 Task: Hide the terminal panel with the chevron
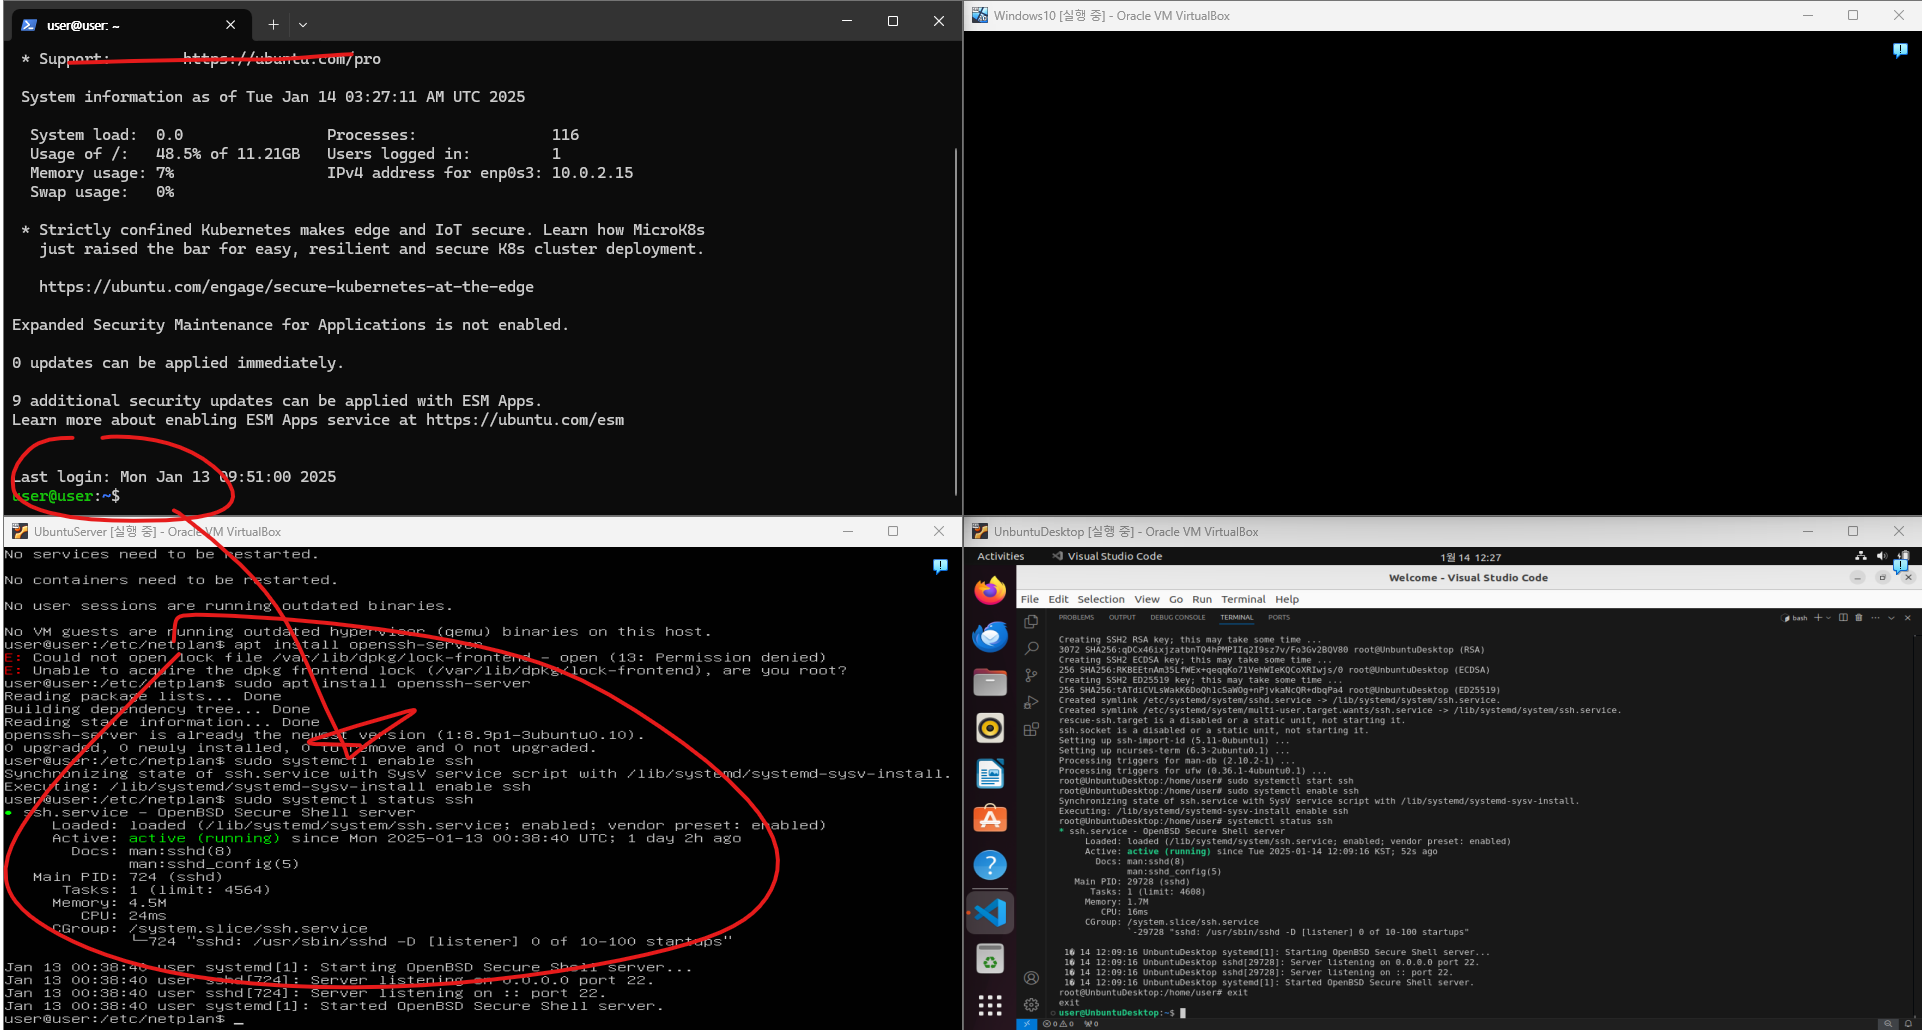click(1891, 618)
